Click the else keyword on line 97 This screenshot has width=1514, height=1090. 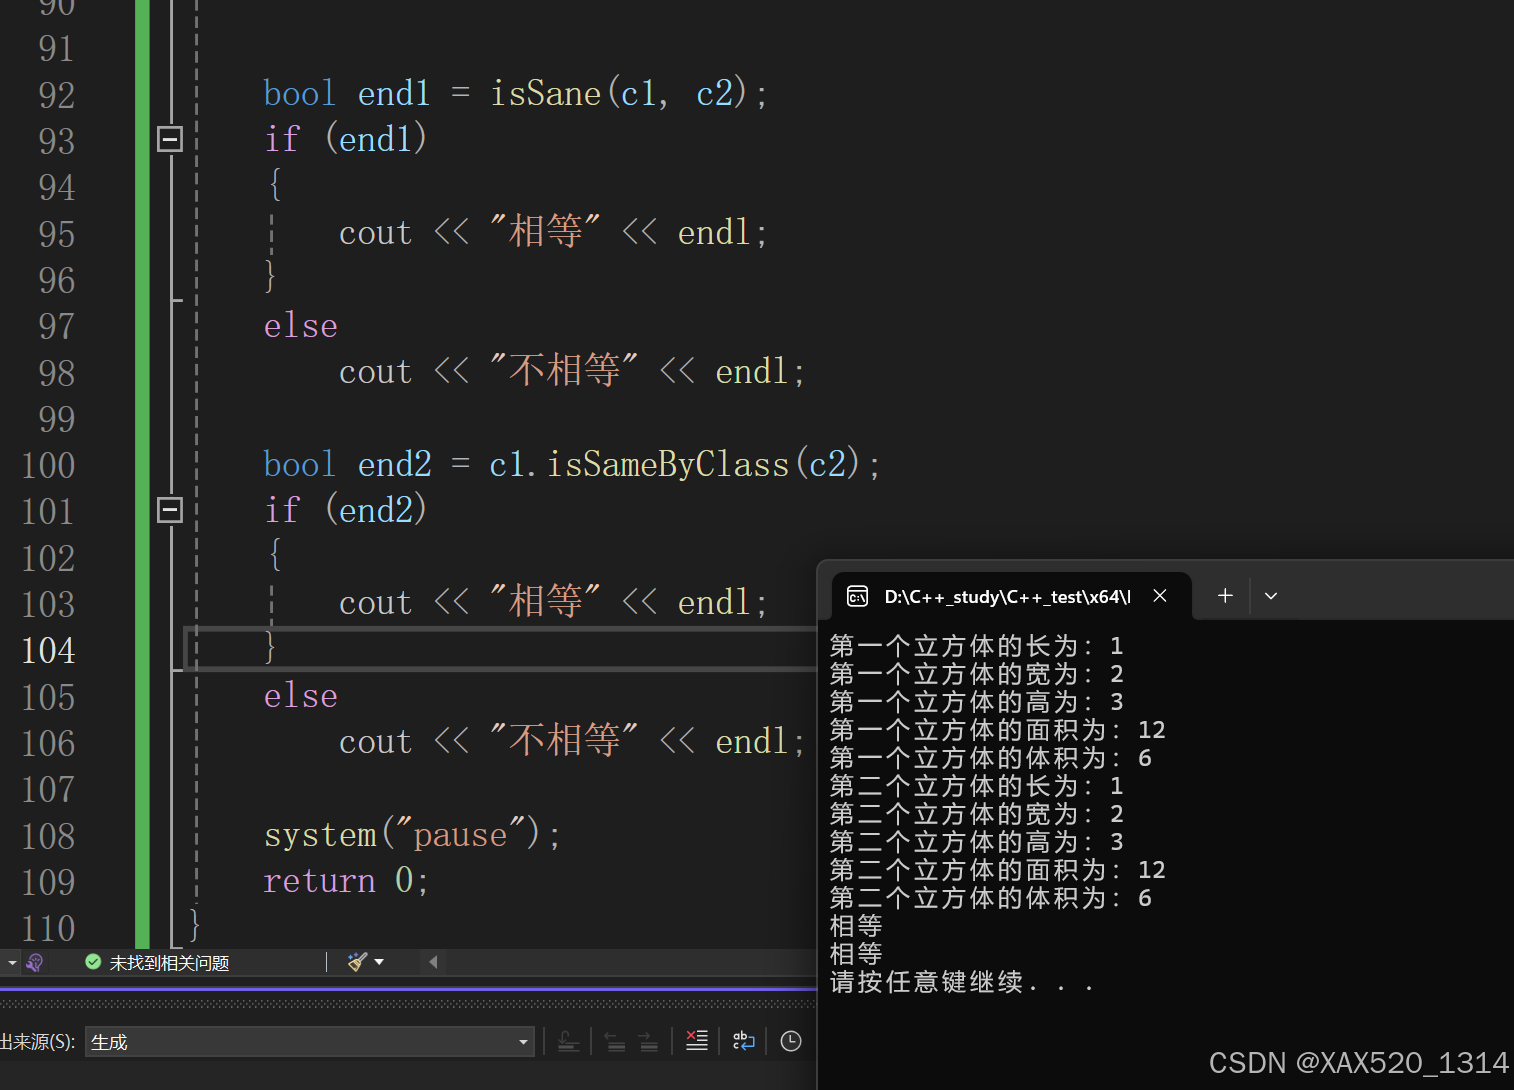pyautogui.click(x=301, y=326)
